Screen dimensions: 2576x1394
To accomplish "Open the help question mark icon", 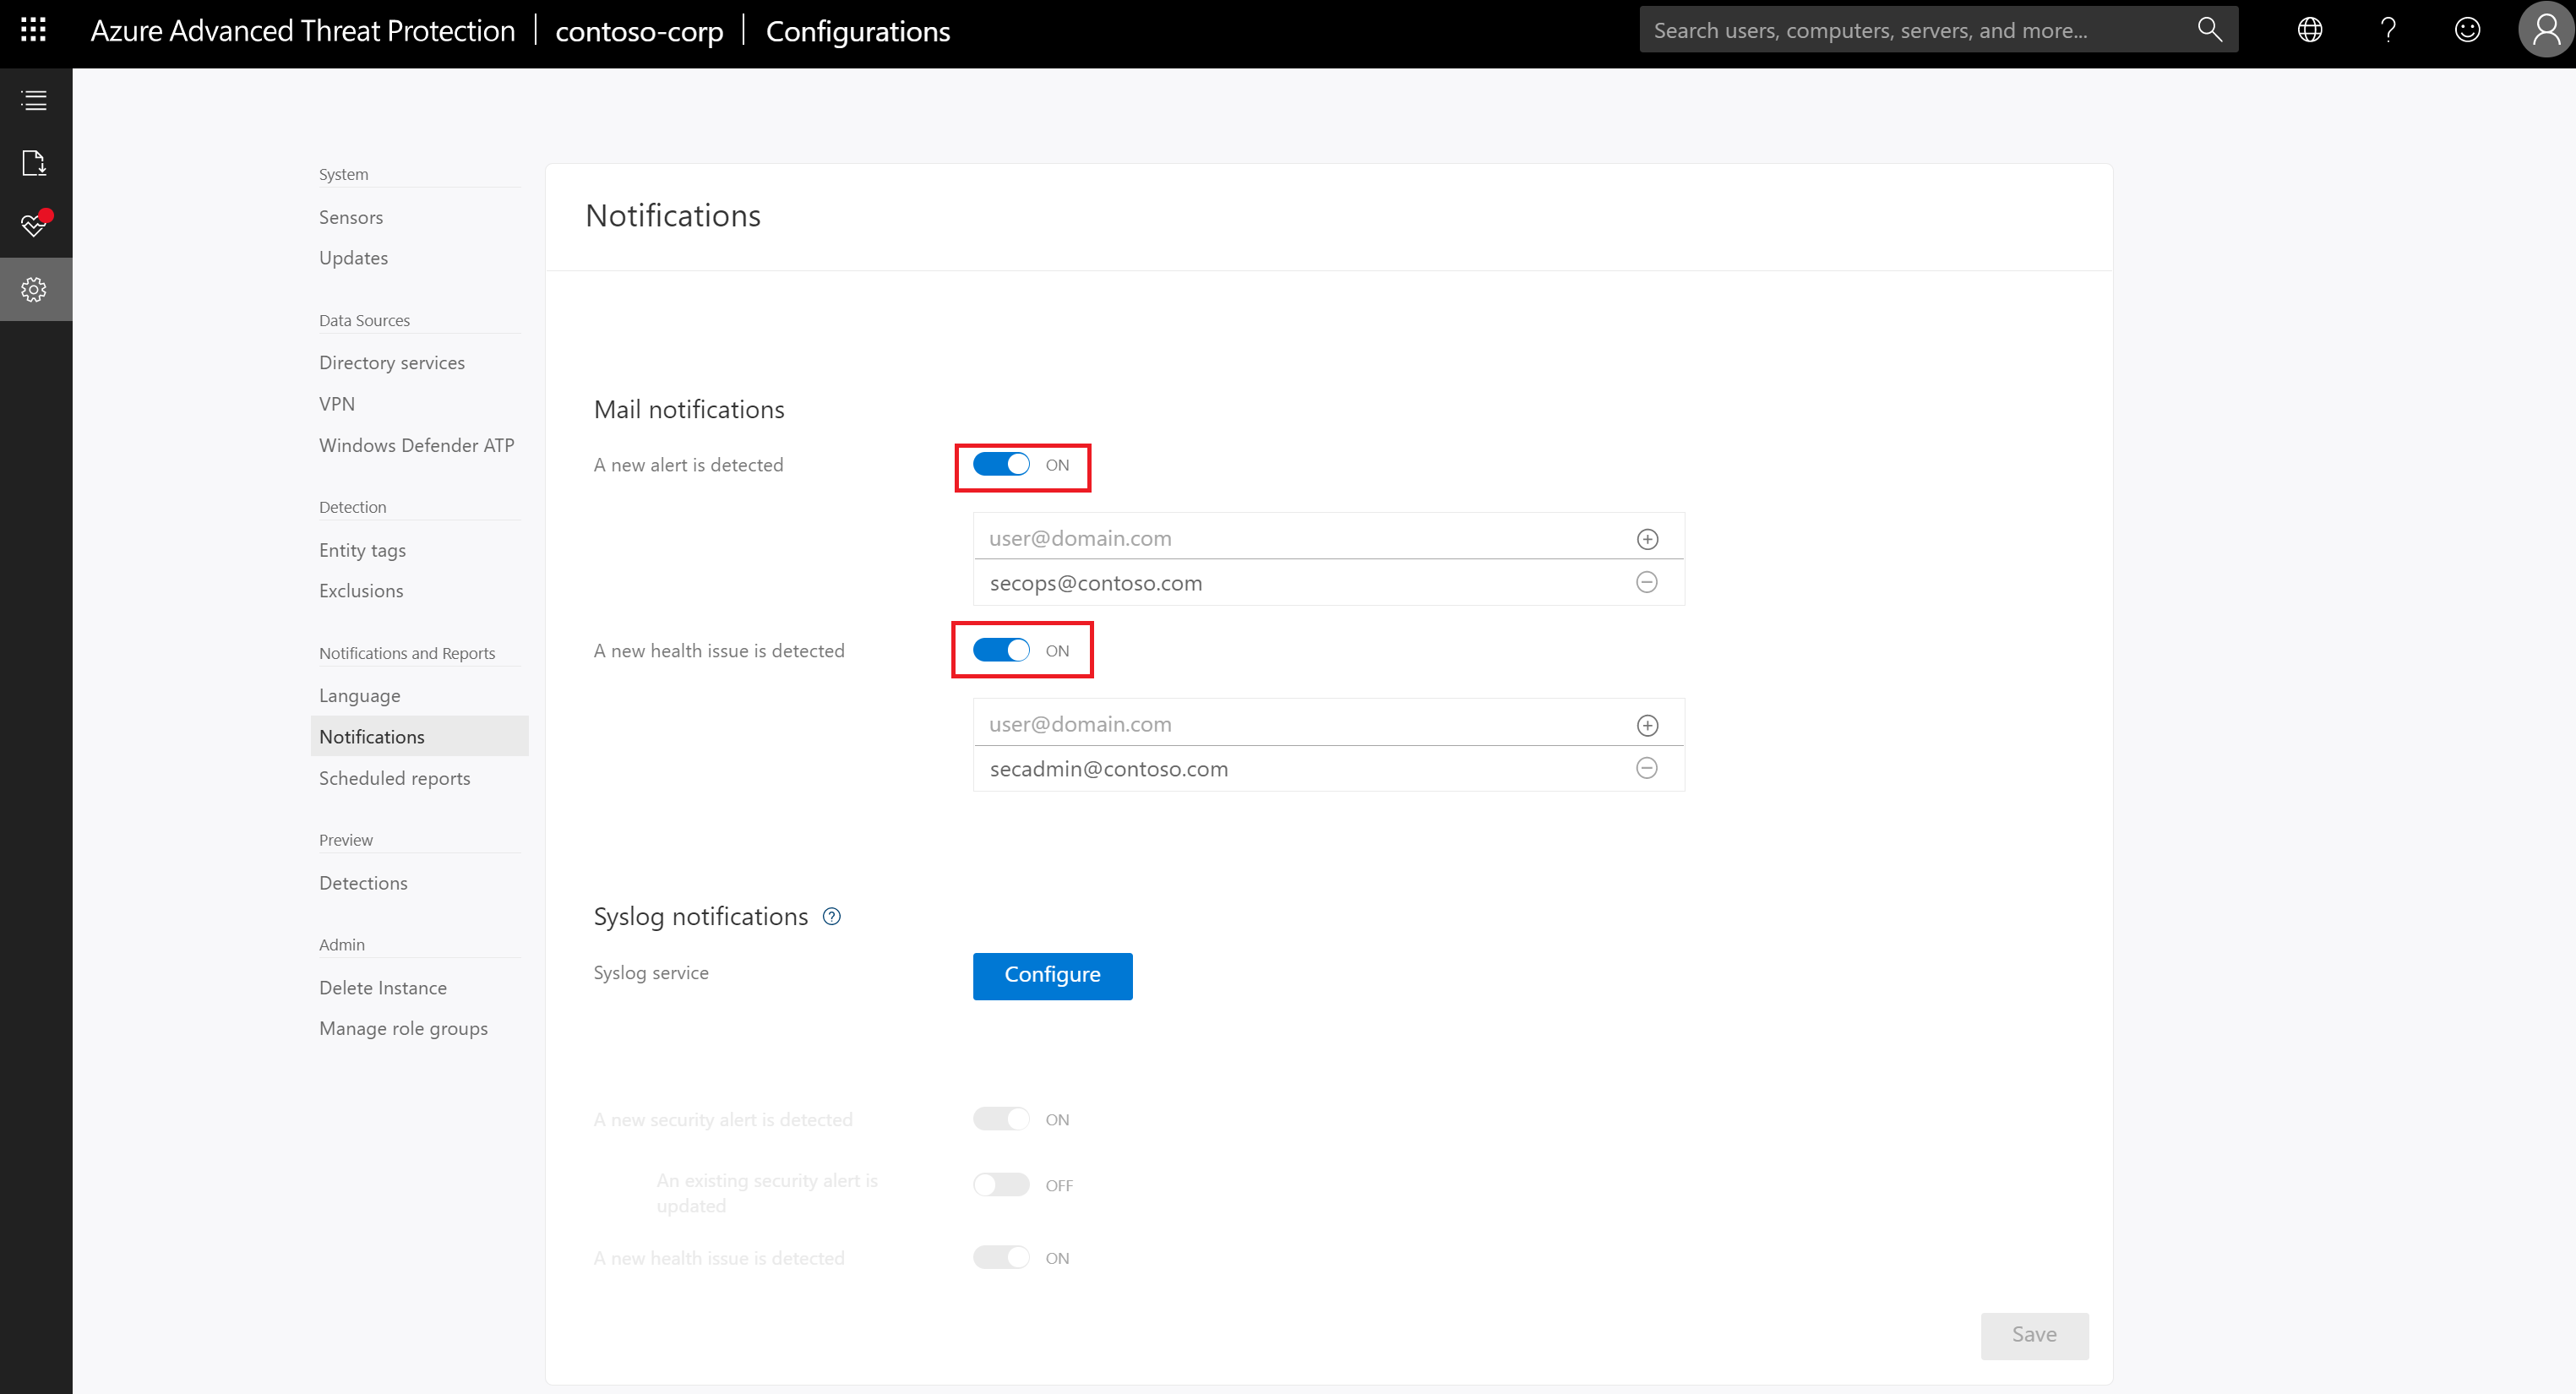I will tap(2388, 29).
